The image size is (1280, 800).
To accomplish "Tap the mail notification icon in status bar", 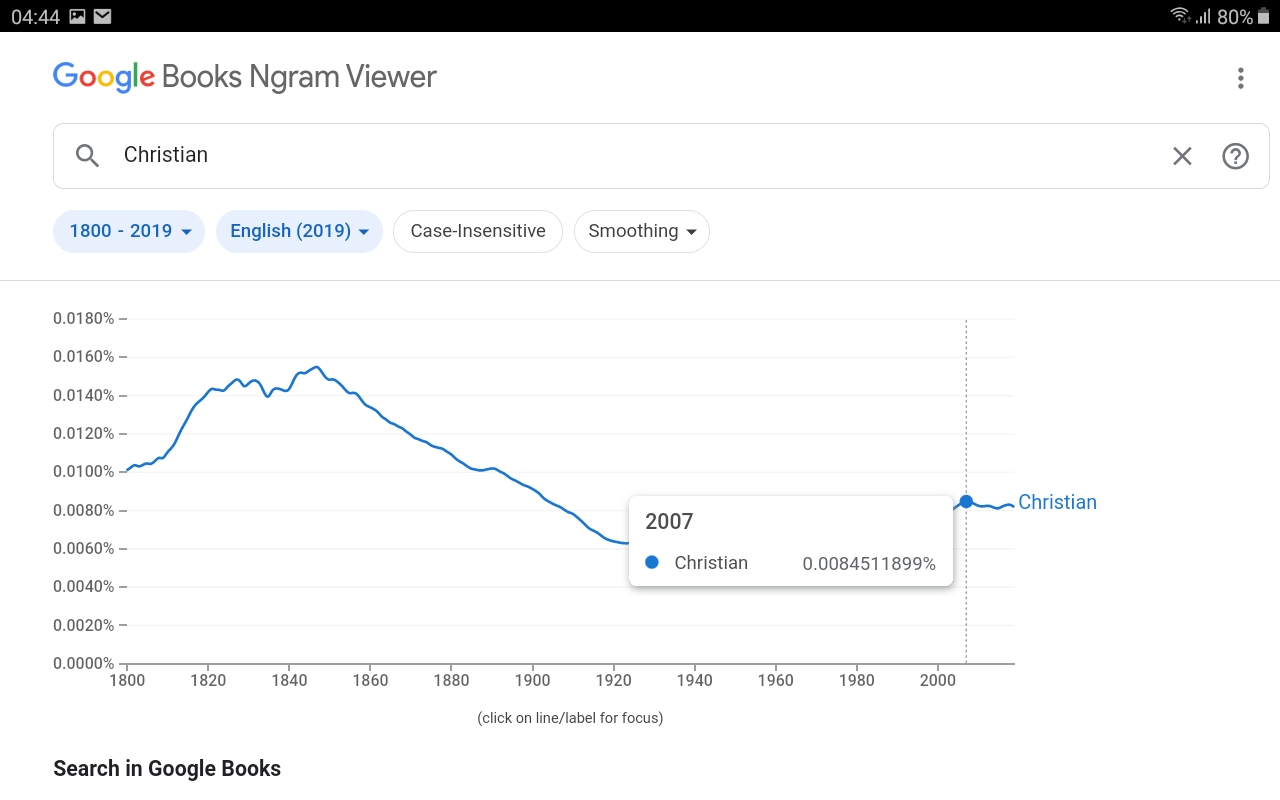I will pos(102,16).
